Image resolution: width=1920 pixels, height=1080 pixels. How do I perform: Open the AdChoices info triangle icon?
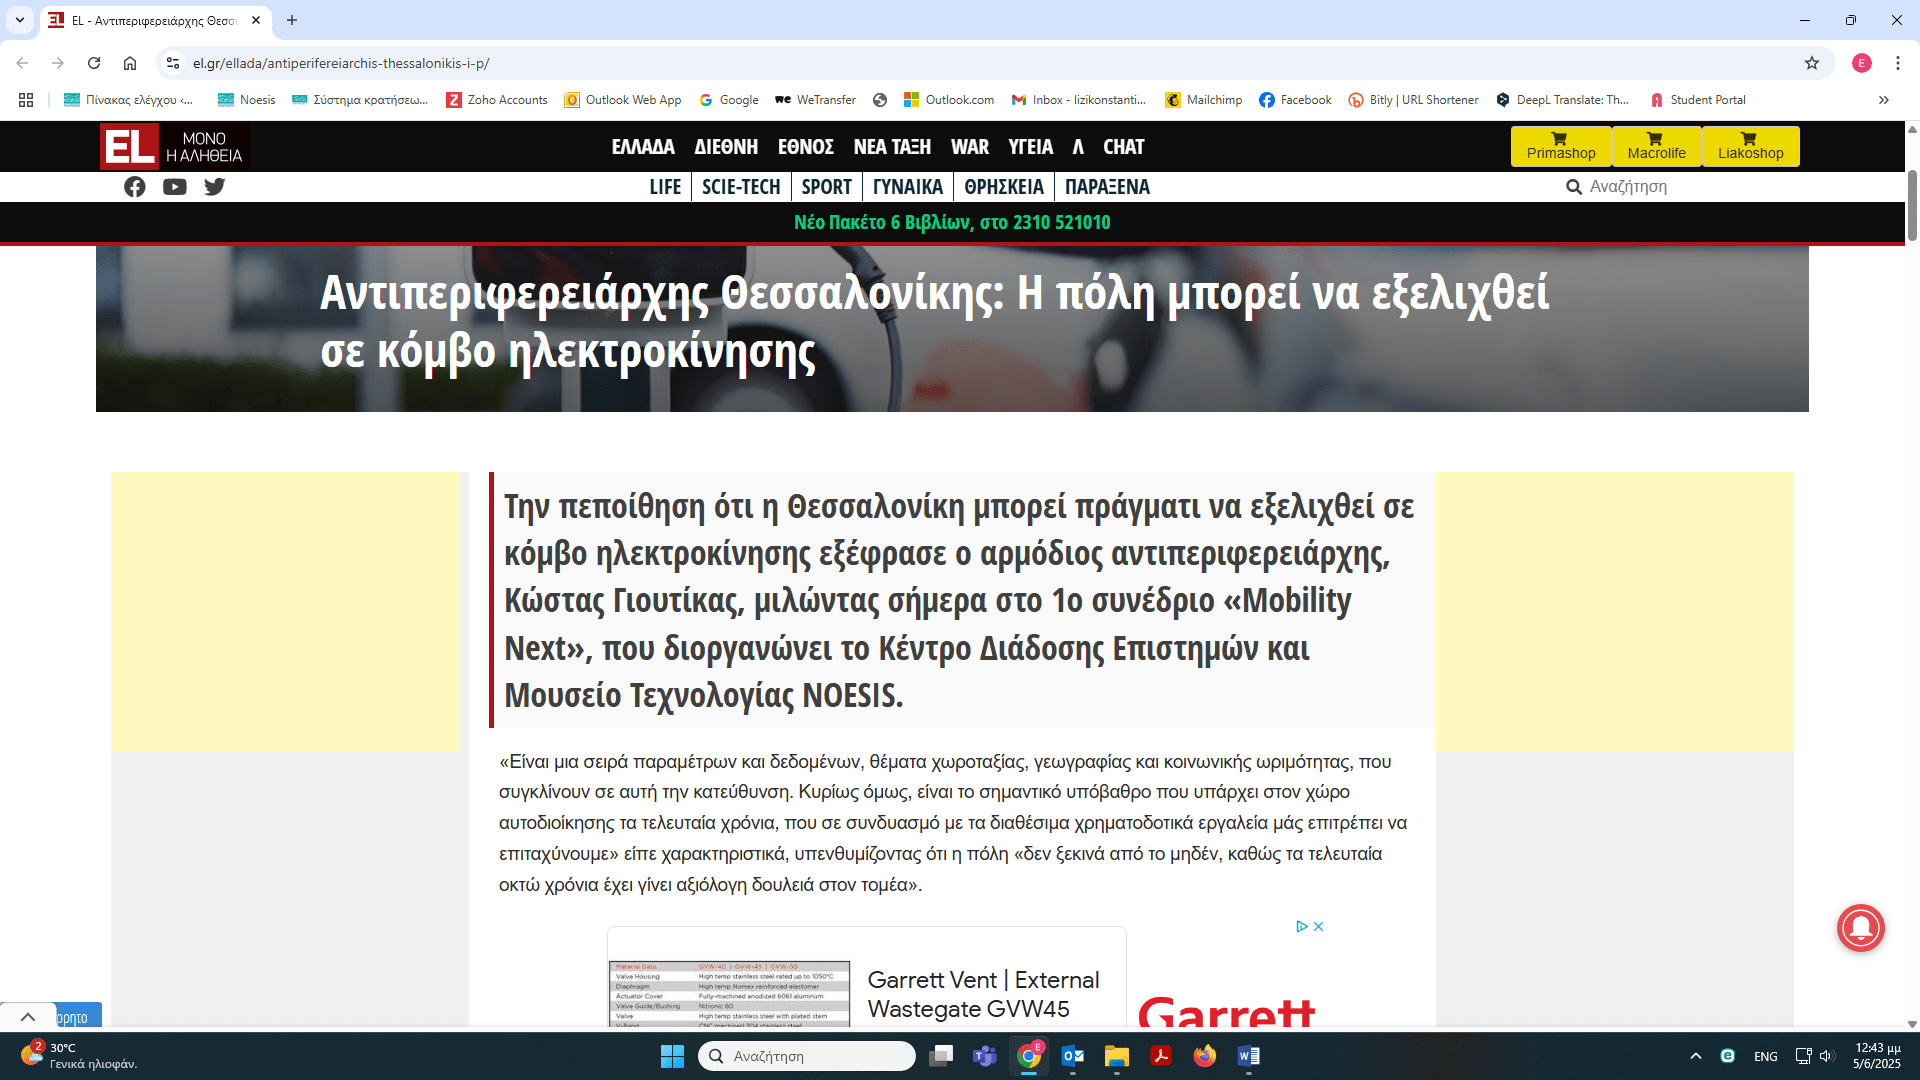click(x=1302, y=926)
